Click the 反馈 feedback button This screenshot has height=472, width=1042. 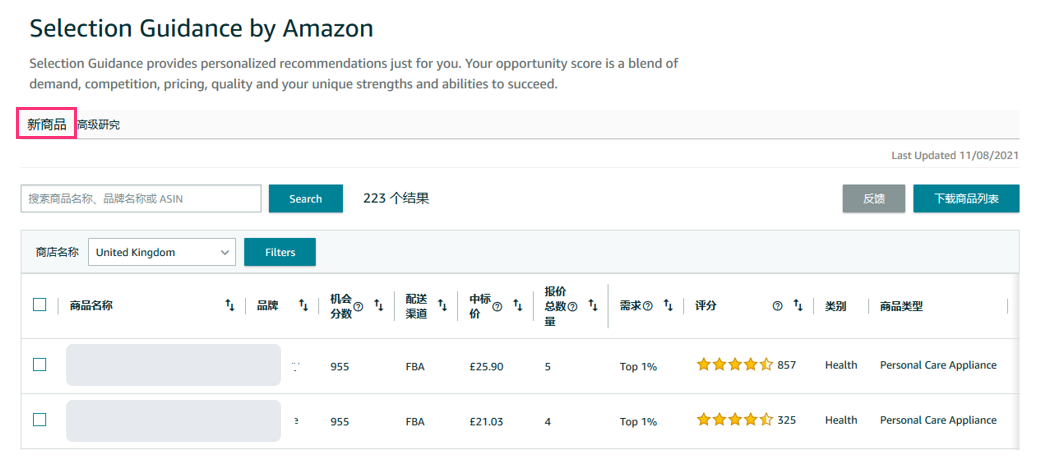tap(874, 199)
